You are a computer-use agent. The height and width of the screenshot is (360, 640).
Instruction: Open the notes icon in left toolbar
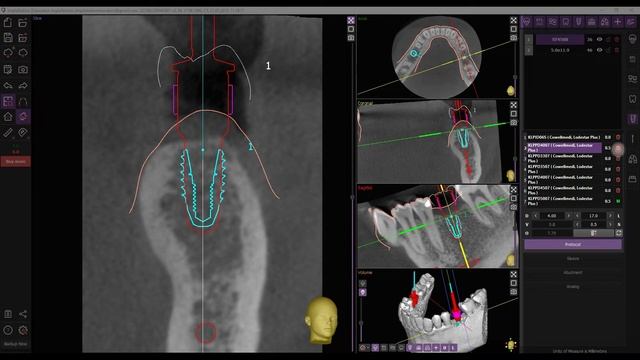[x=8, y=69]
